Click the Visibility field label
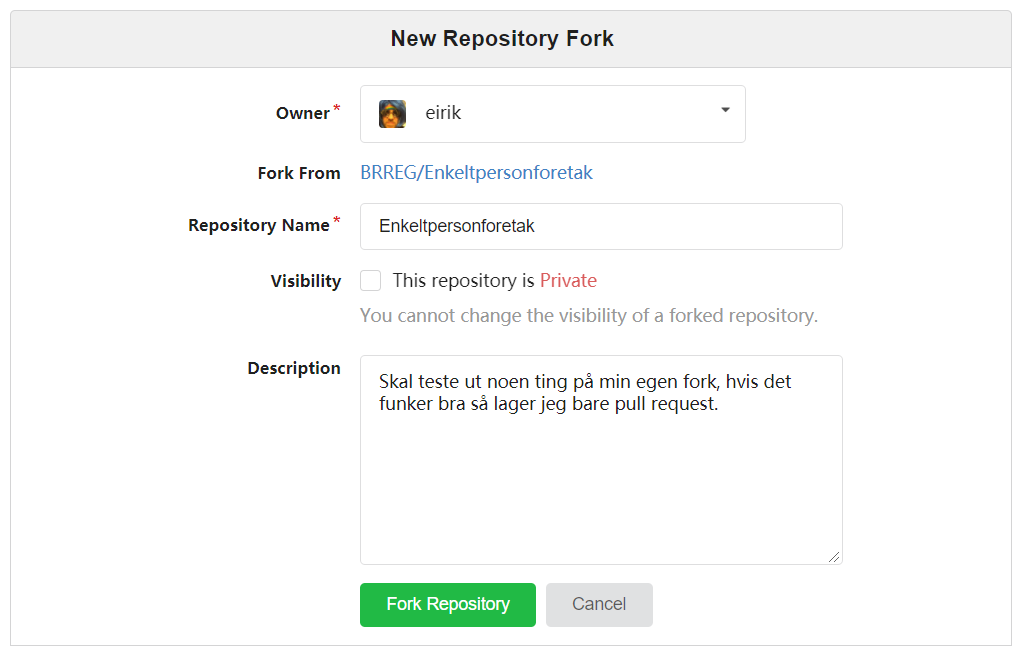1024x657 pixels. click(306, 281)
